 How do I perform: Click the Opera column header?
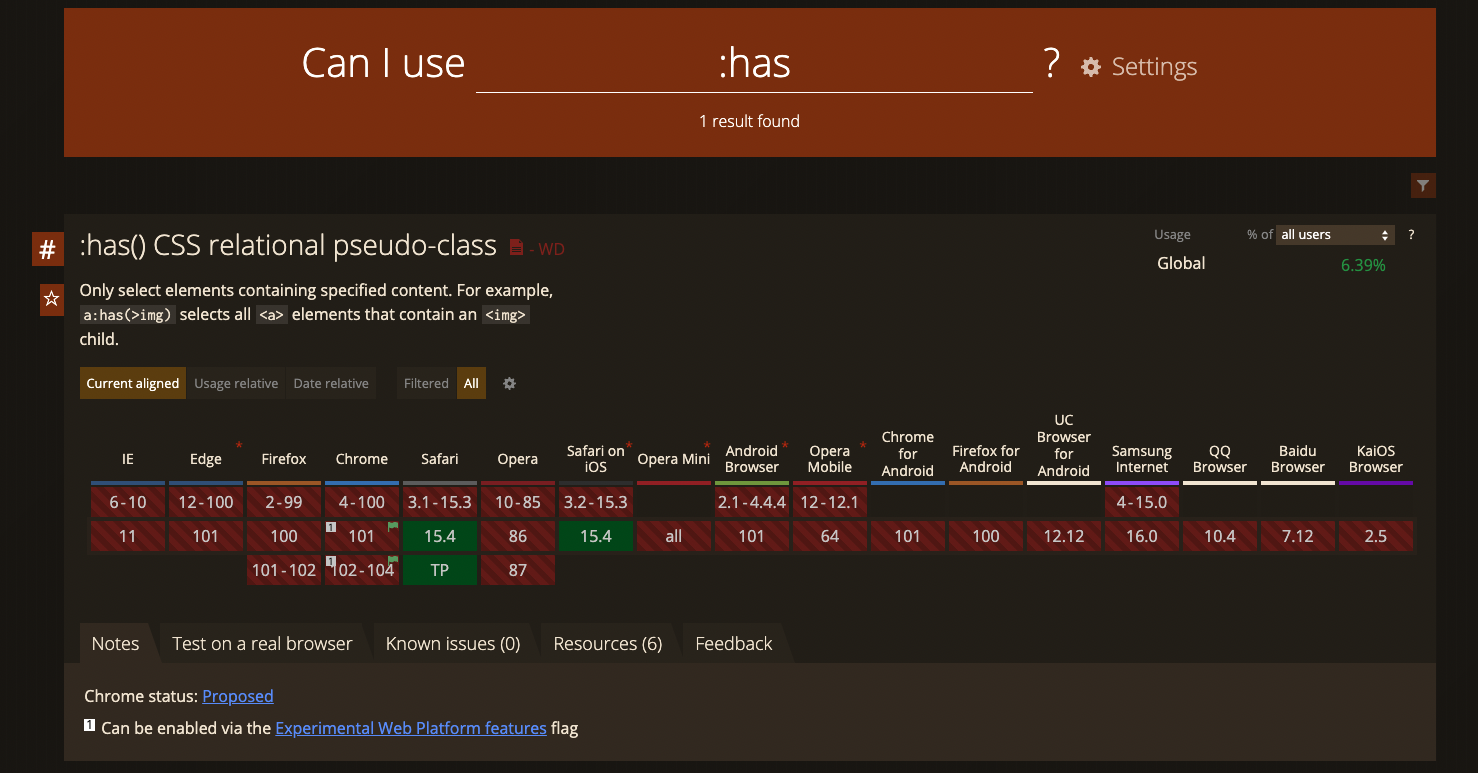pos(518,459)
